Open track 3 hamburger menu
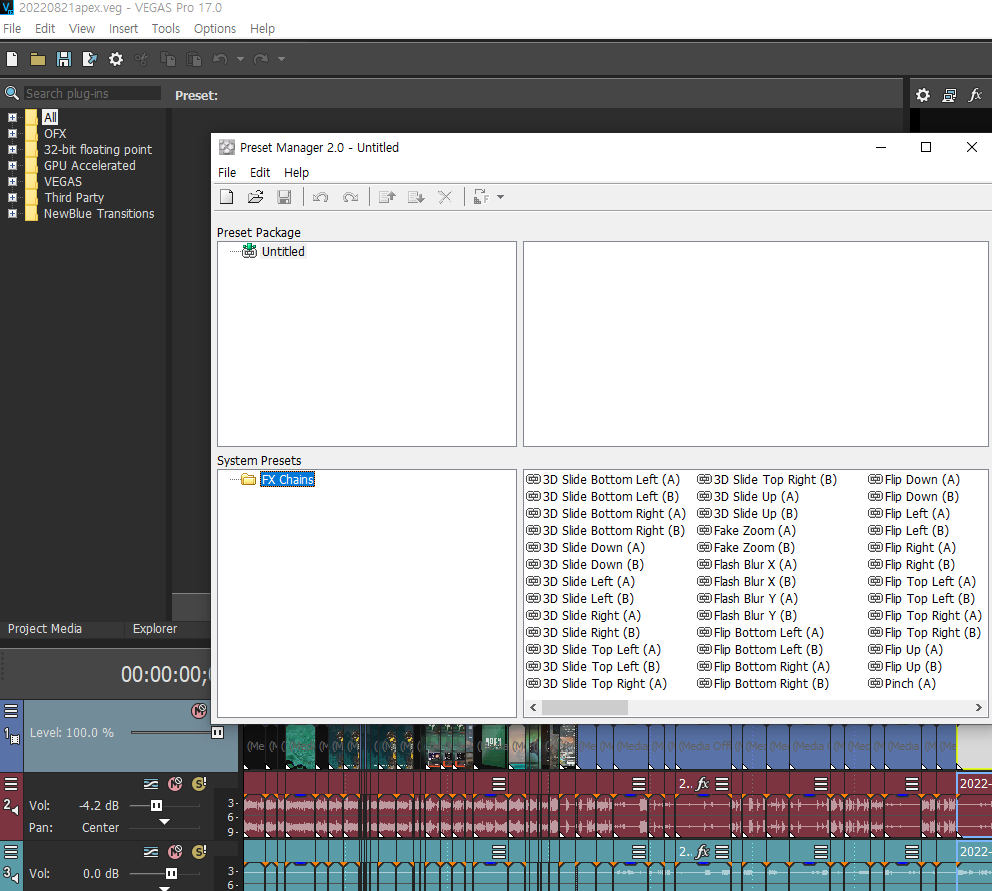This screenshot has width=992, height=891. [11, 852]
